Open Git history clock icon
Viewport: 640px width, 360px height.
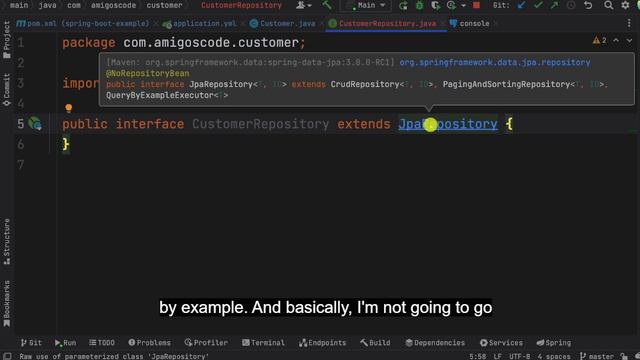571,5
